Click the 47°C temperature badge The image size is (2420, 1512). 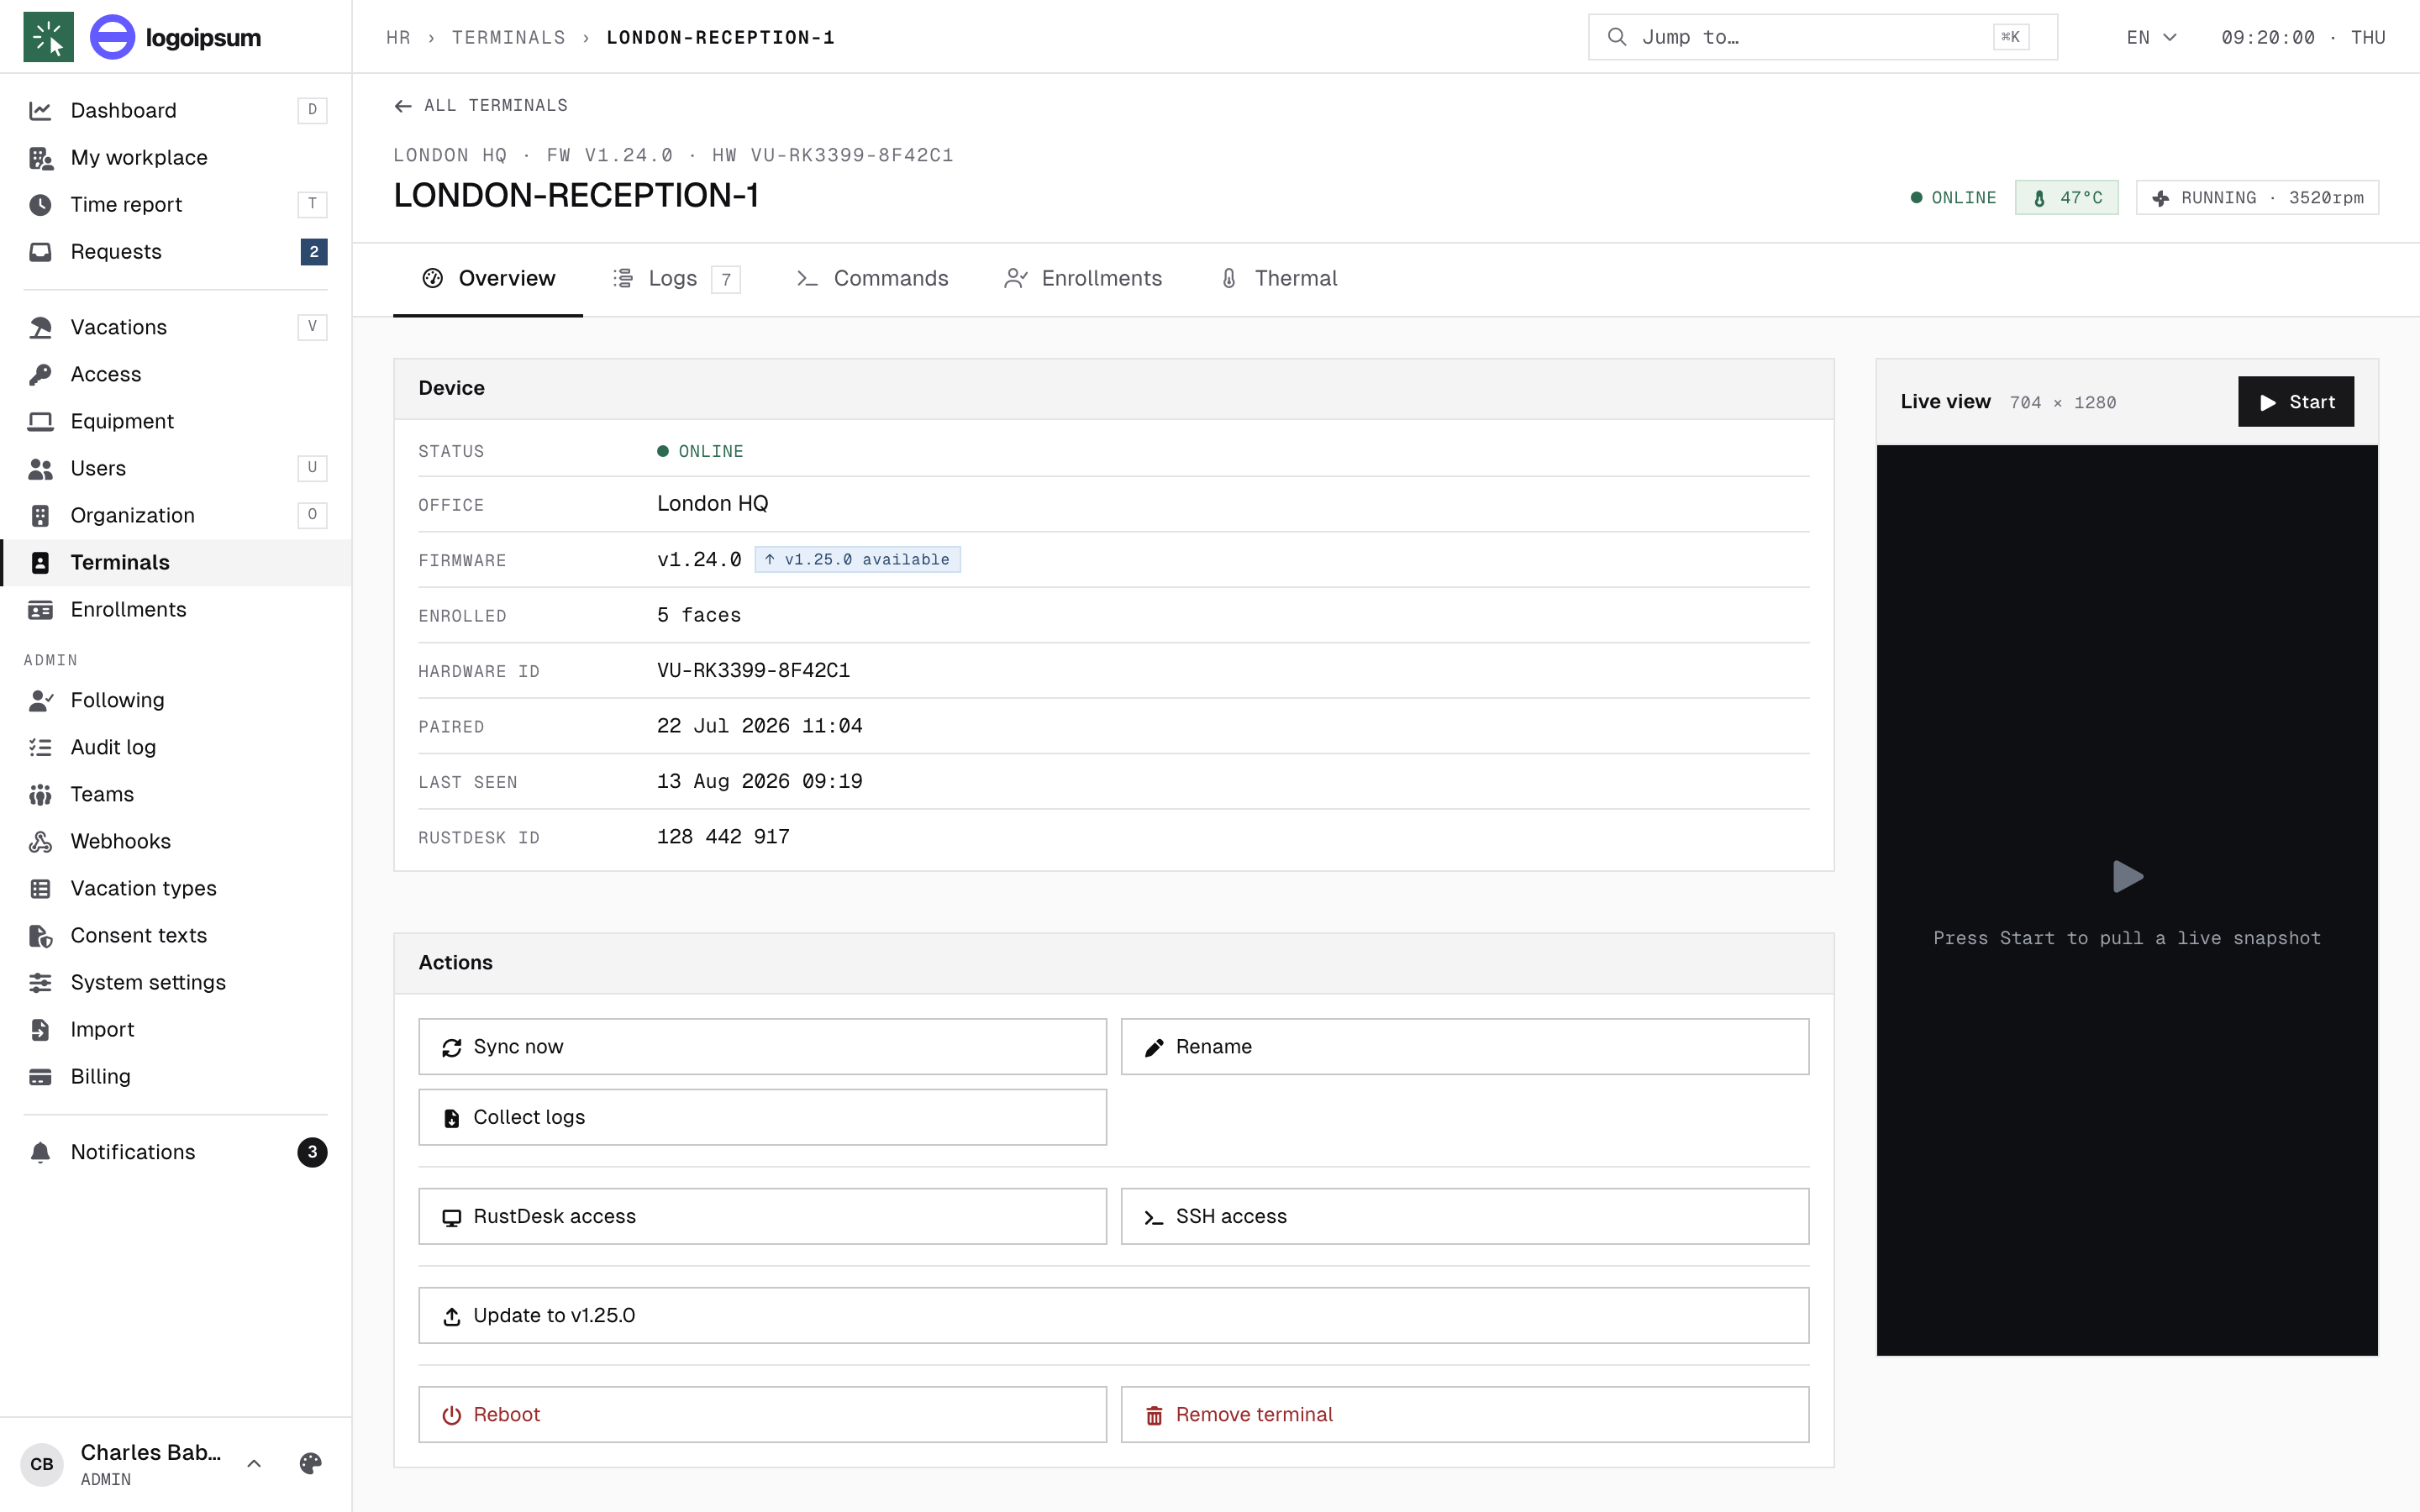[x=2066, y=197]
